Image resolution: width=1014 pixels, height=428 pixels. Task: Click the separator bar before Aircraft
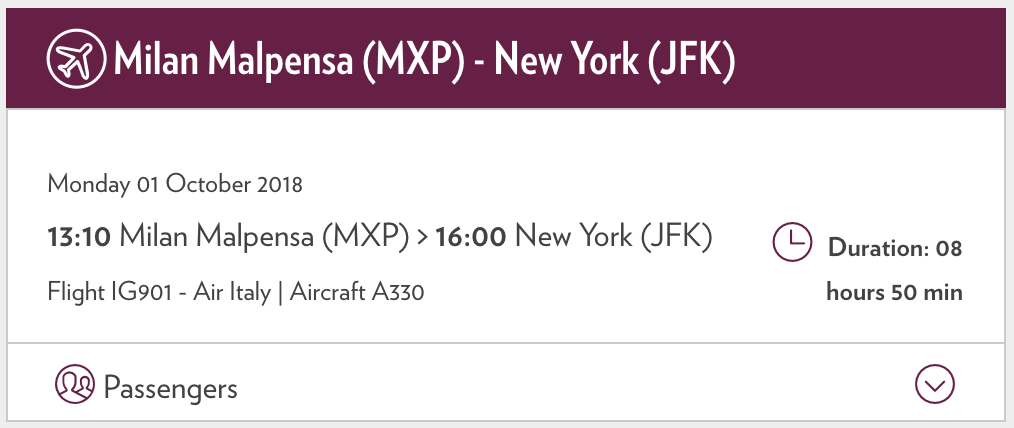coord(280,293)
